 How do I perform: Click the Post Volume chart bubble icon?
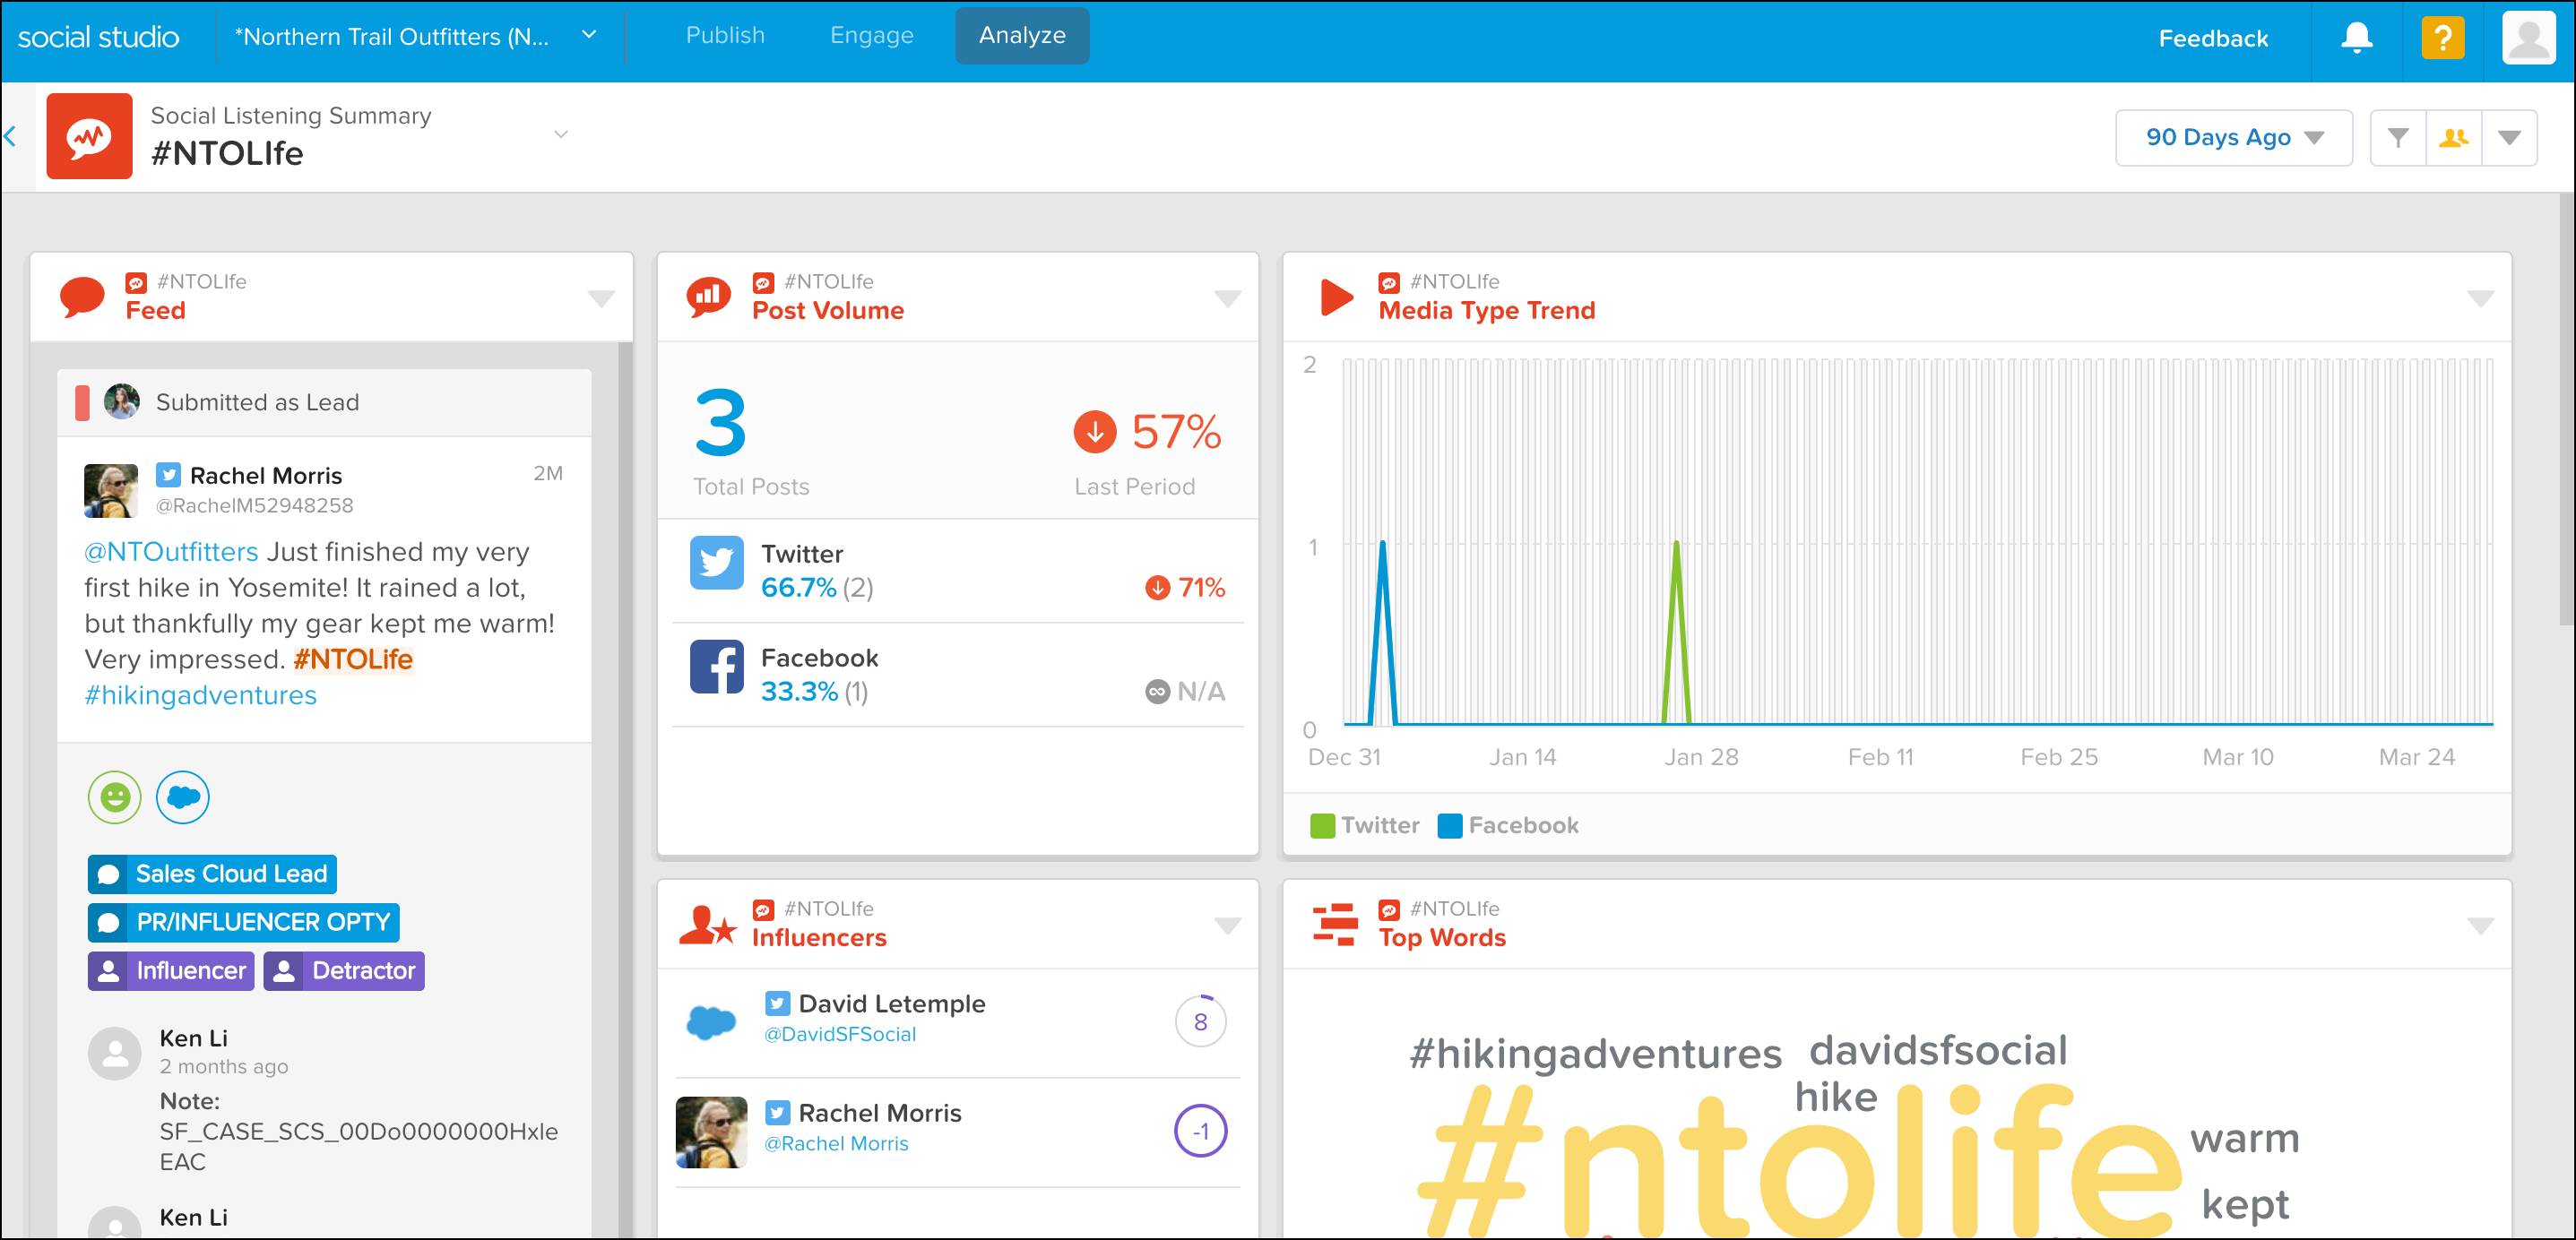coord(708,296)
